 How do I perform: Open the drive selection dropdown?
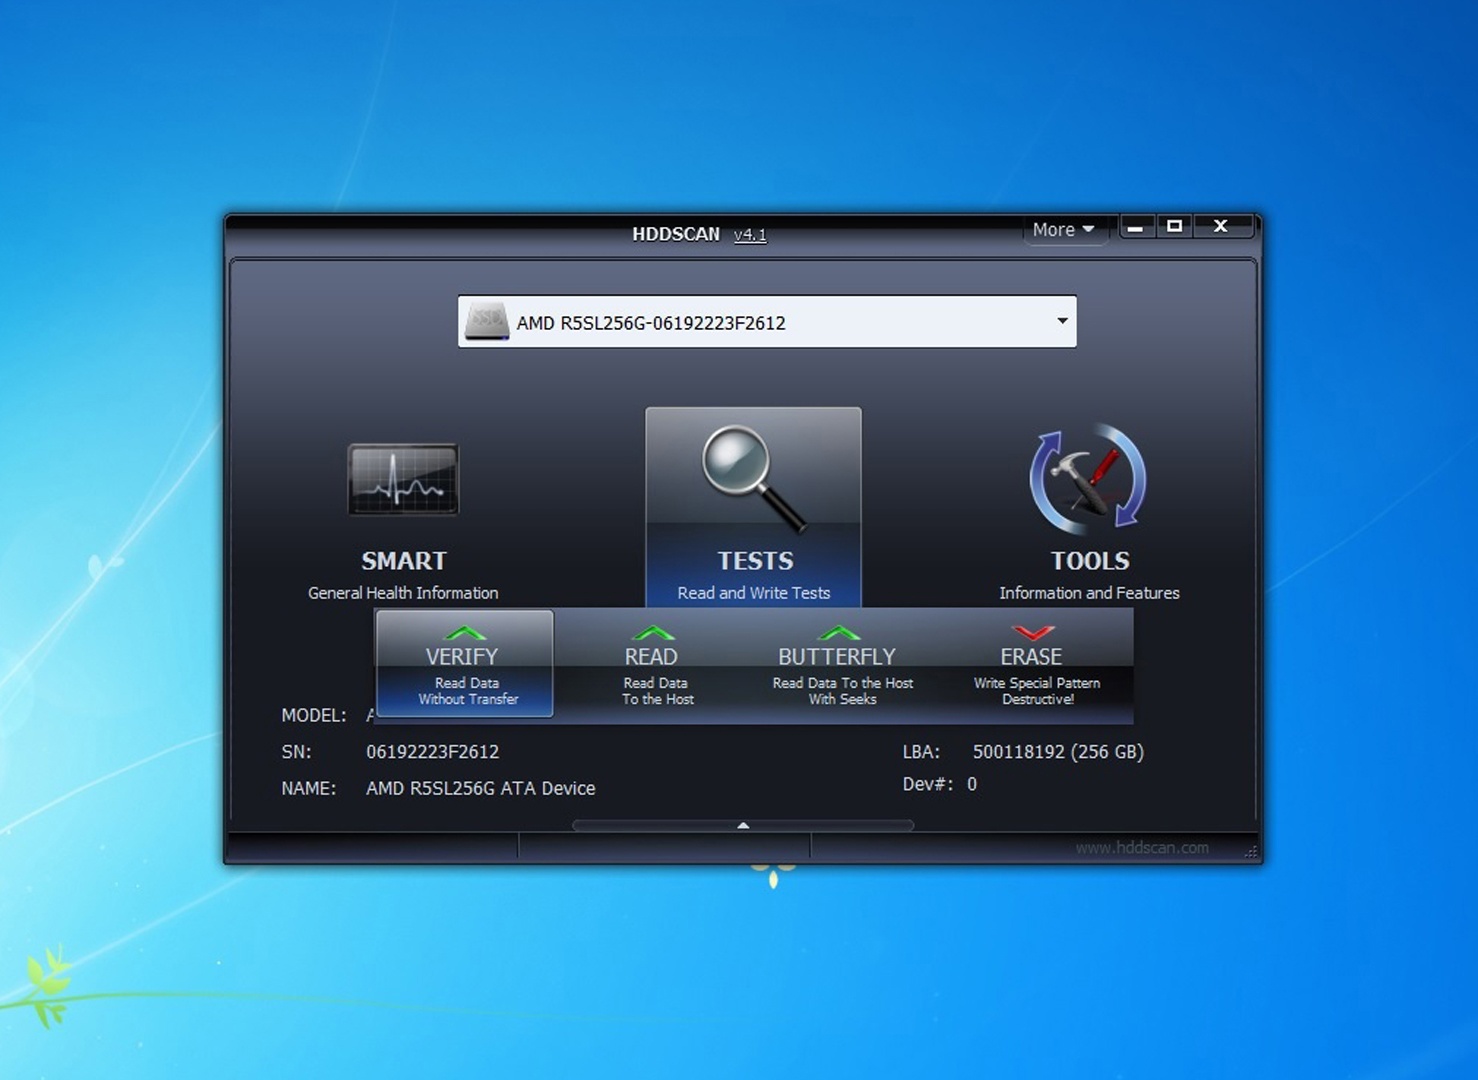pyautogui.click(x=767, y=322)
